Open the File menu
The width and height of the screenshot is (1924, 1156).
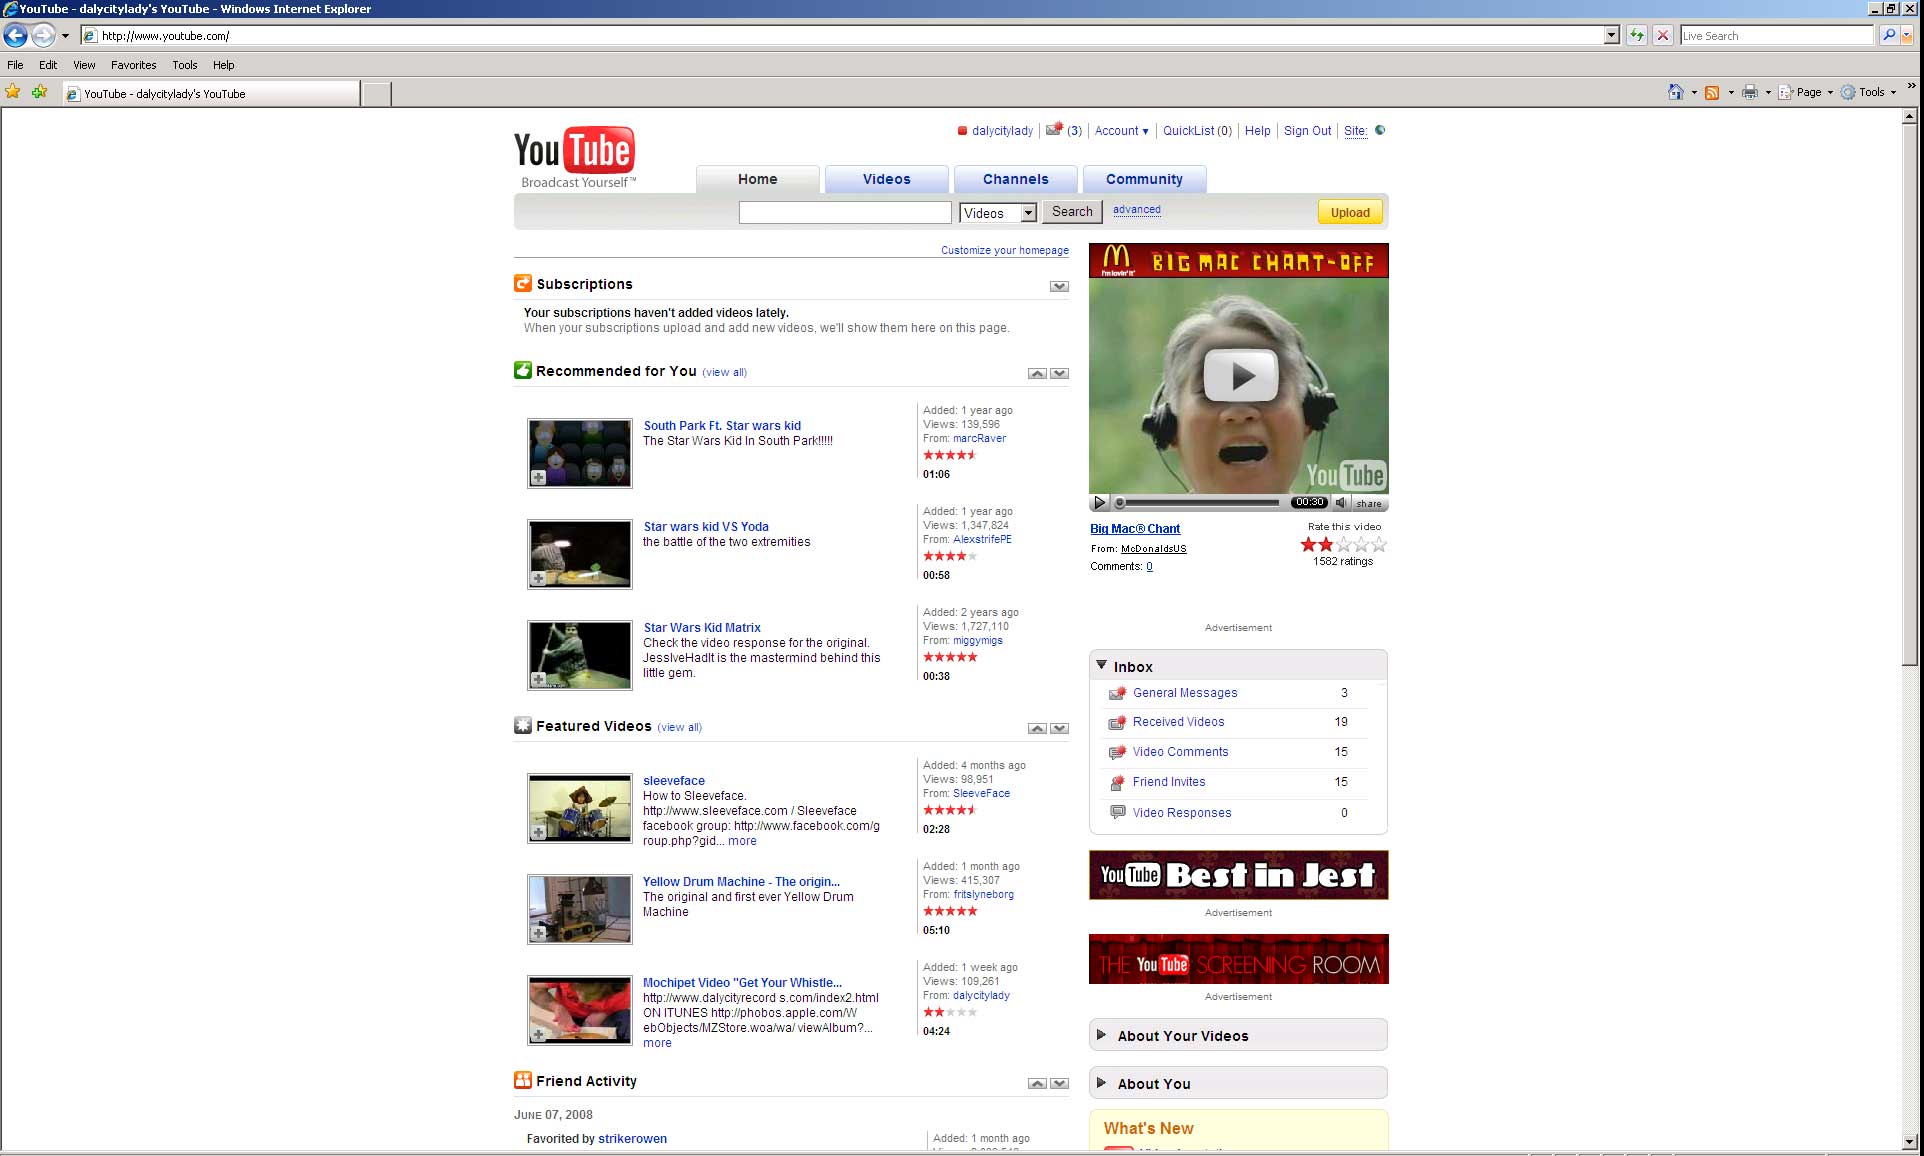[x=15, y=65]
